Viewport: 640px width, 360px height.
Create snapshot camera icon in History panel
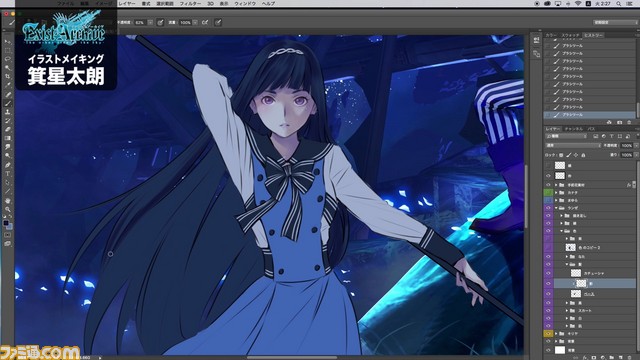(x=620, y=122)
